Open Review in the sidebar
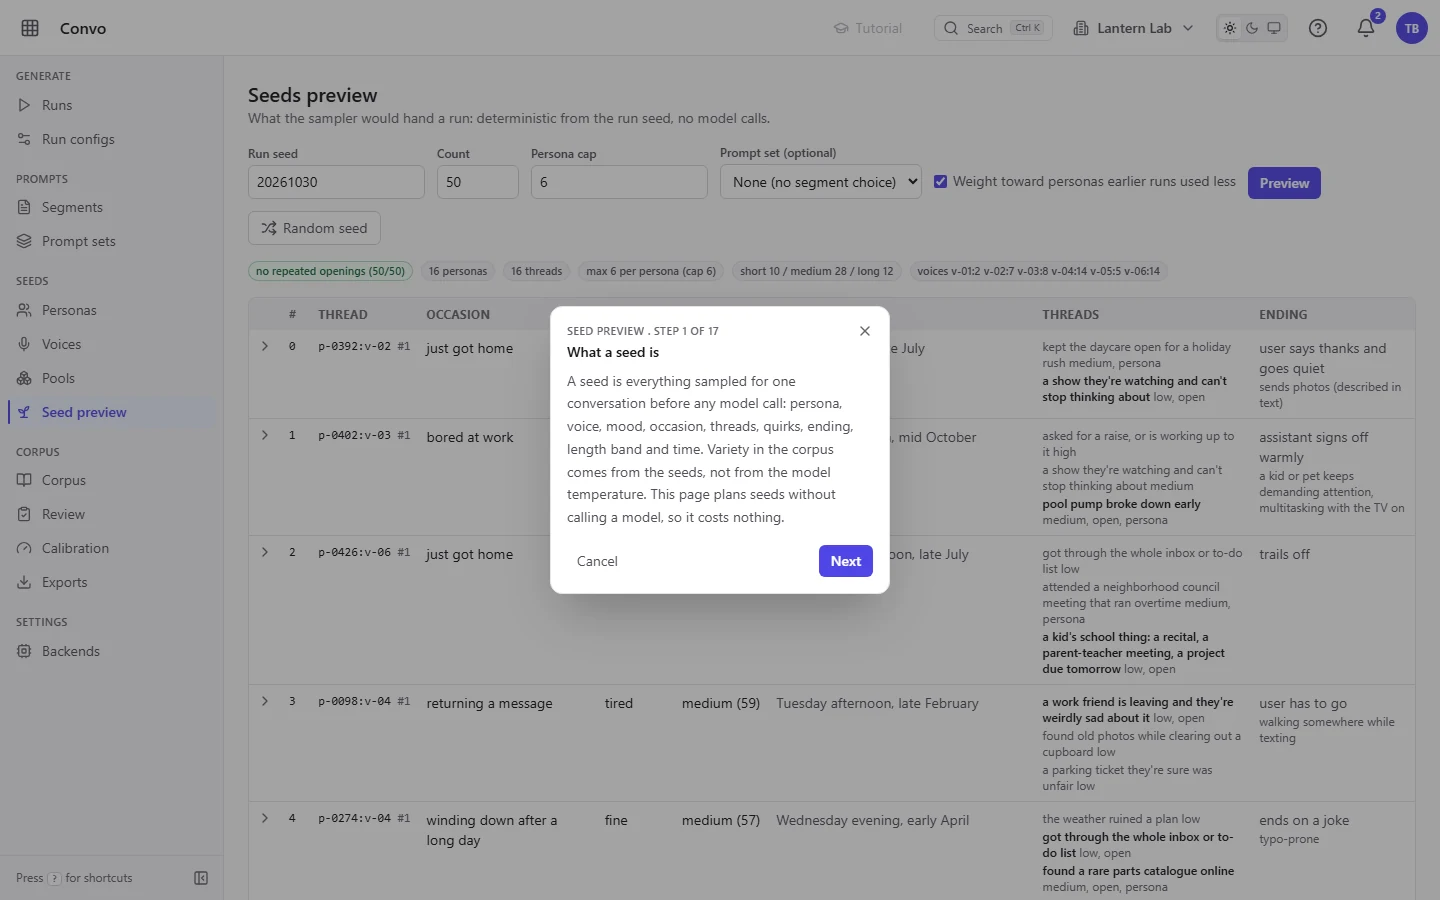Viewport: 1440px width, 900px height. coord(111,514)
